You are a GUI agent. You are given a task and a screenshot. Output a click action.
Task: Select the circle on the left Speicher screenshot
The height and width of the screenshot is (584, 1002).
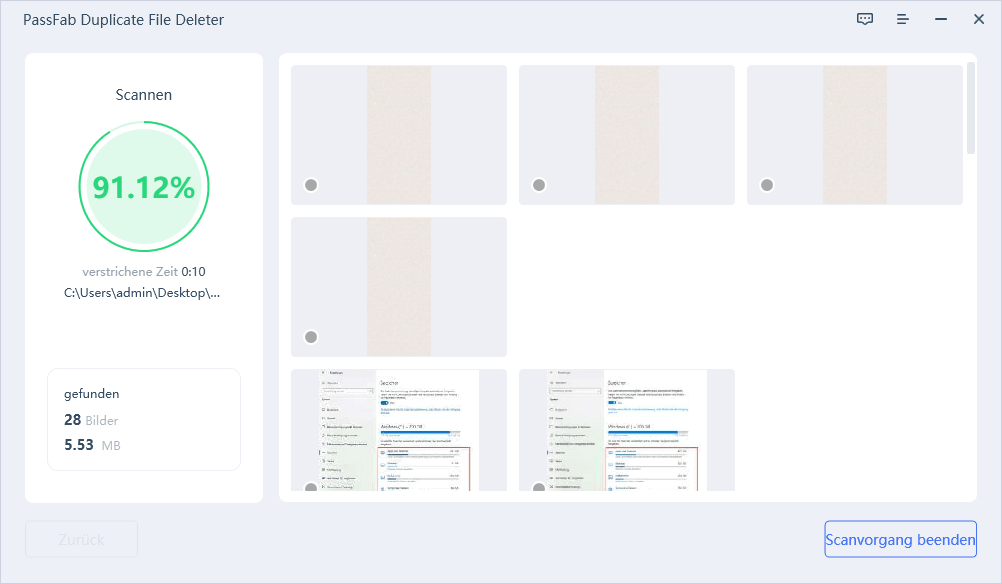[311, 487]
